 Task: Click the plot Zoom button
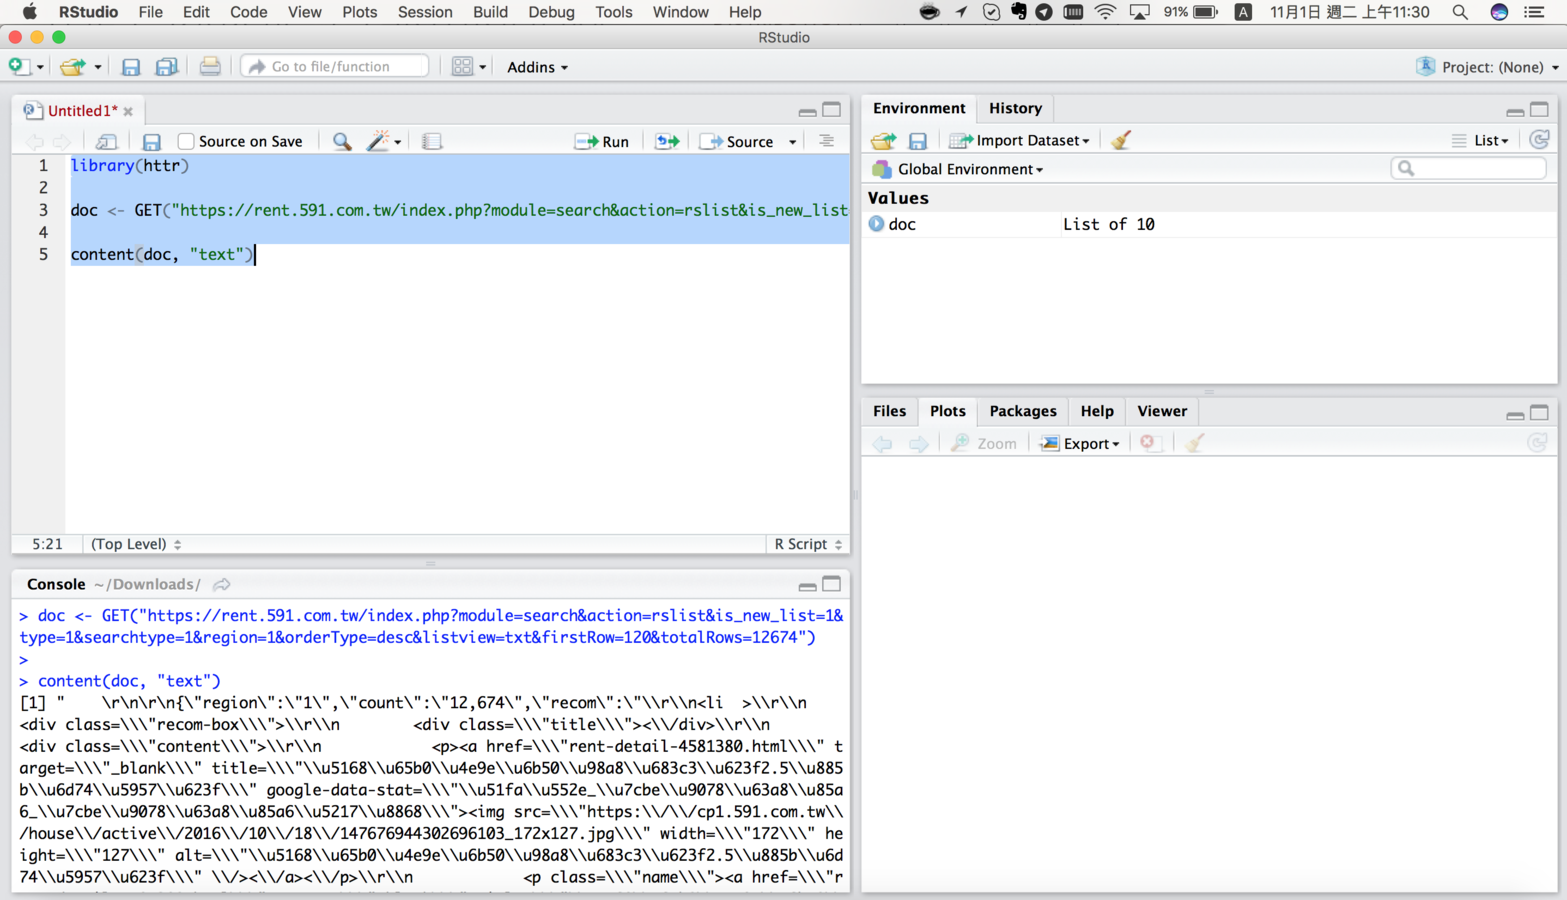pos(984,443)
